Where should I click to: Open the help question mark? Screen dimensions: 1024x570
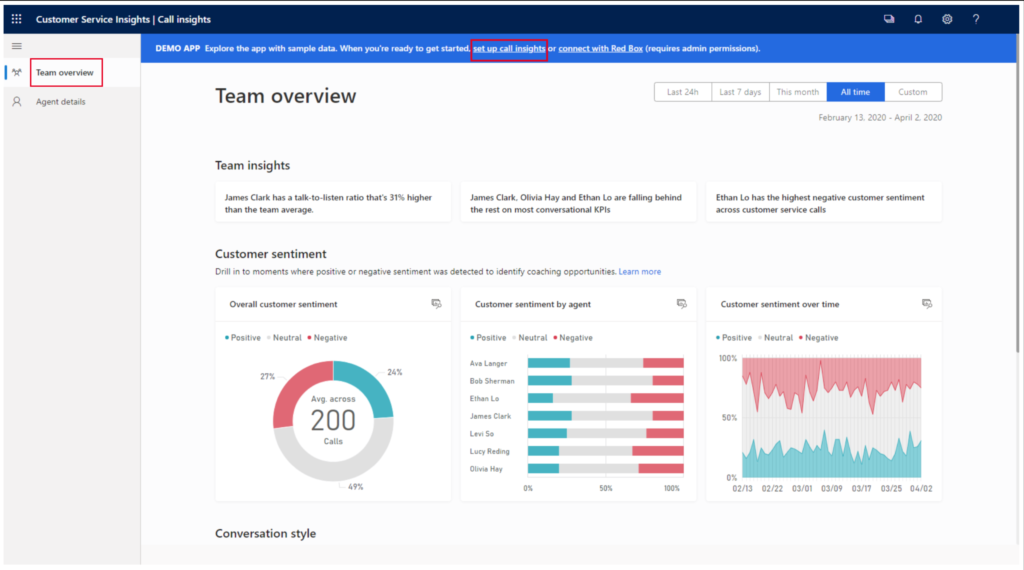tap(976, 19)
